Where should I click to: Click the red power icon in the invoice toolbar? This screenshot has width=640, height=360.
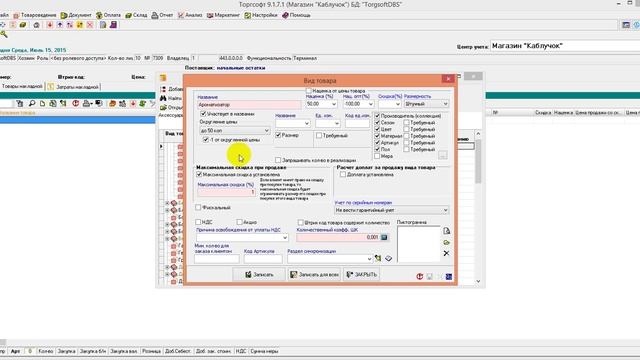click(75, 104)
